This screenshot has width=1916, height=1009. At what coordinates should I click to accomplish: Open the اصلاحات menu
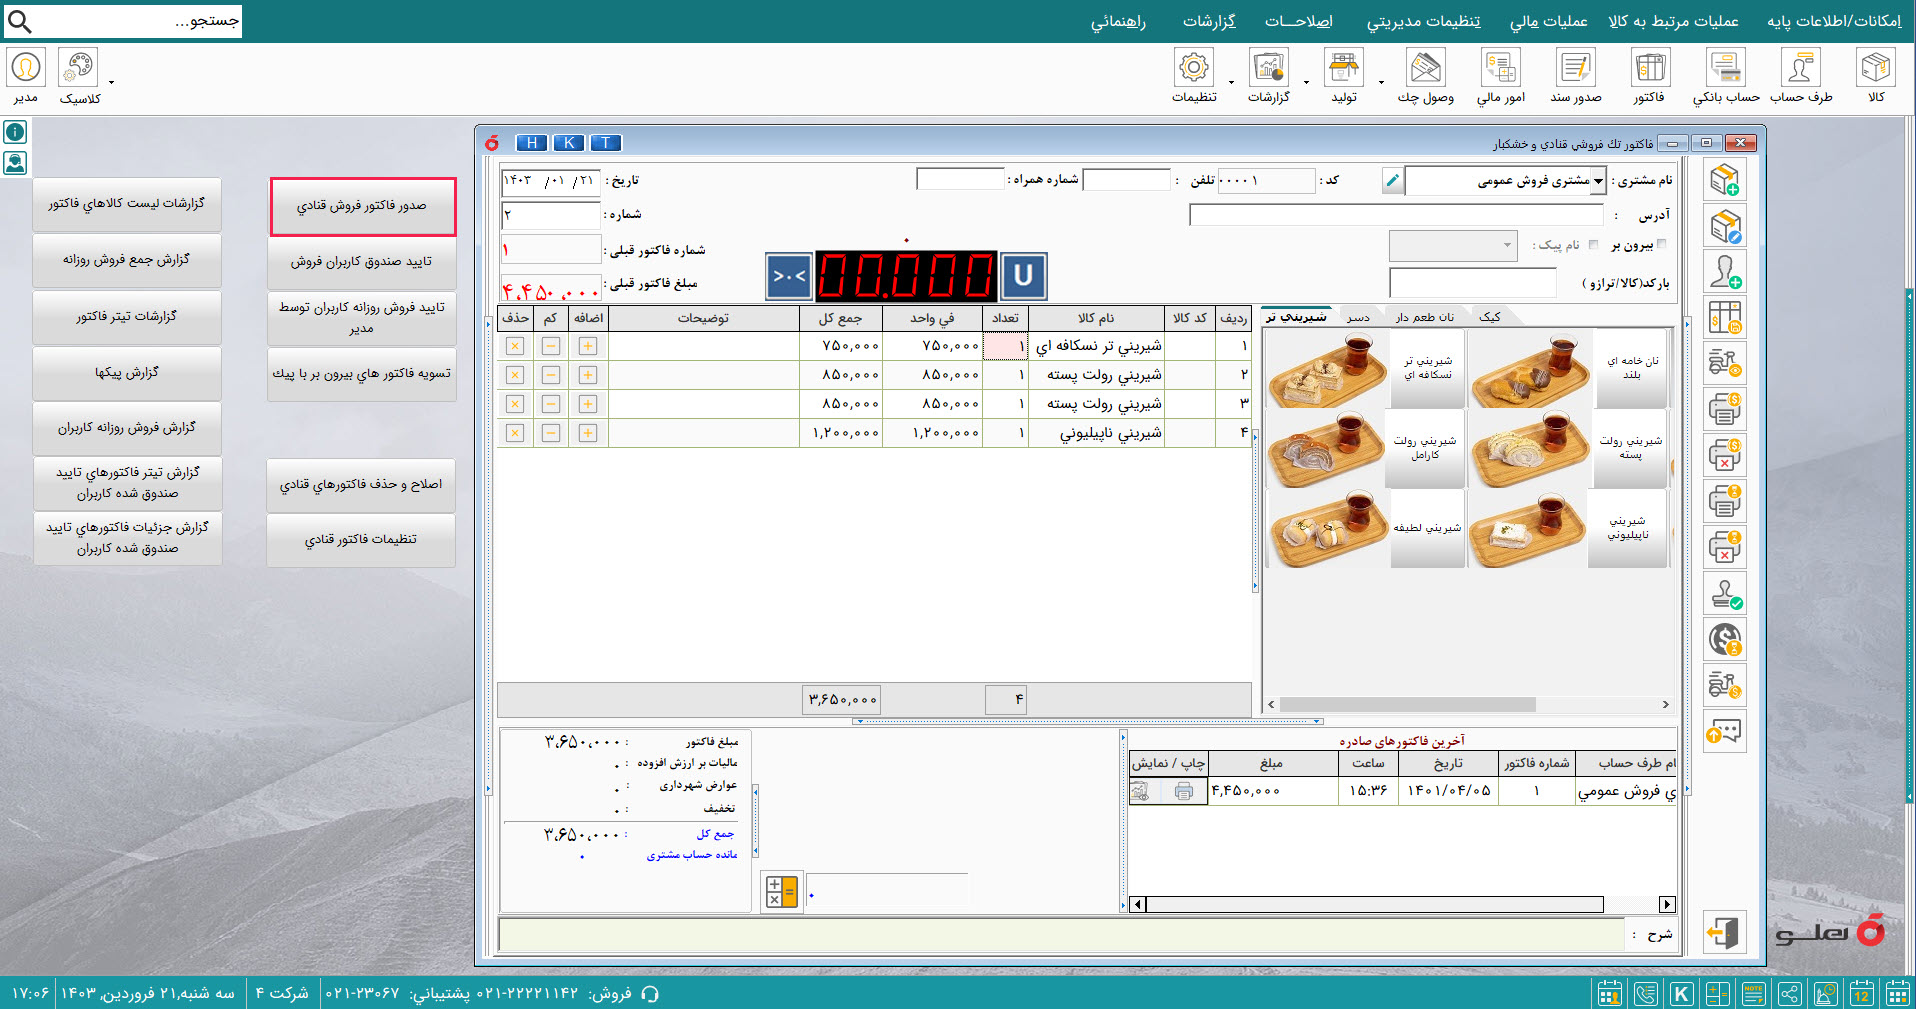tap(1298, 21)
